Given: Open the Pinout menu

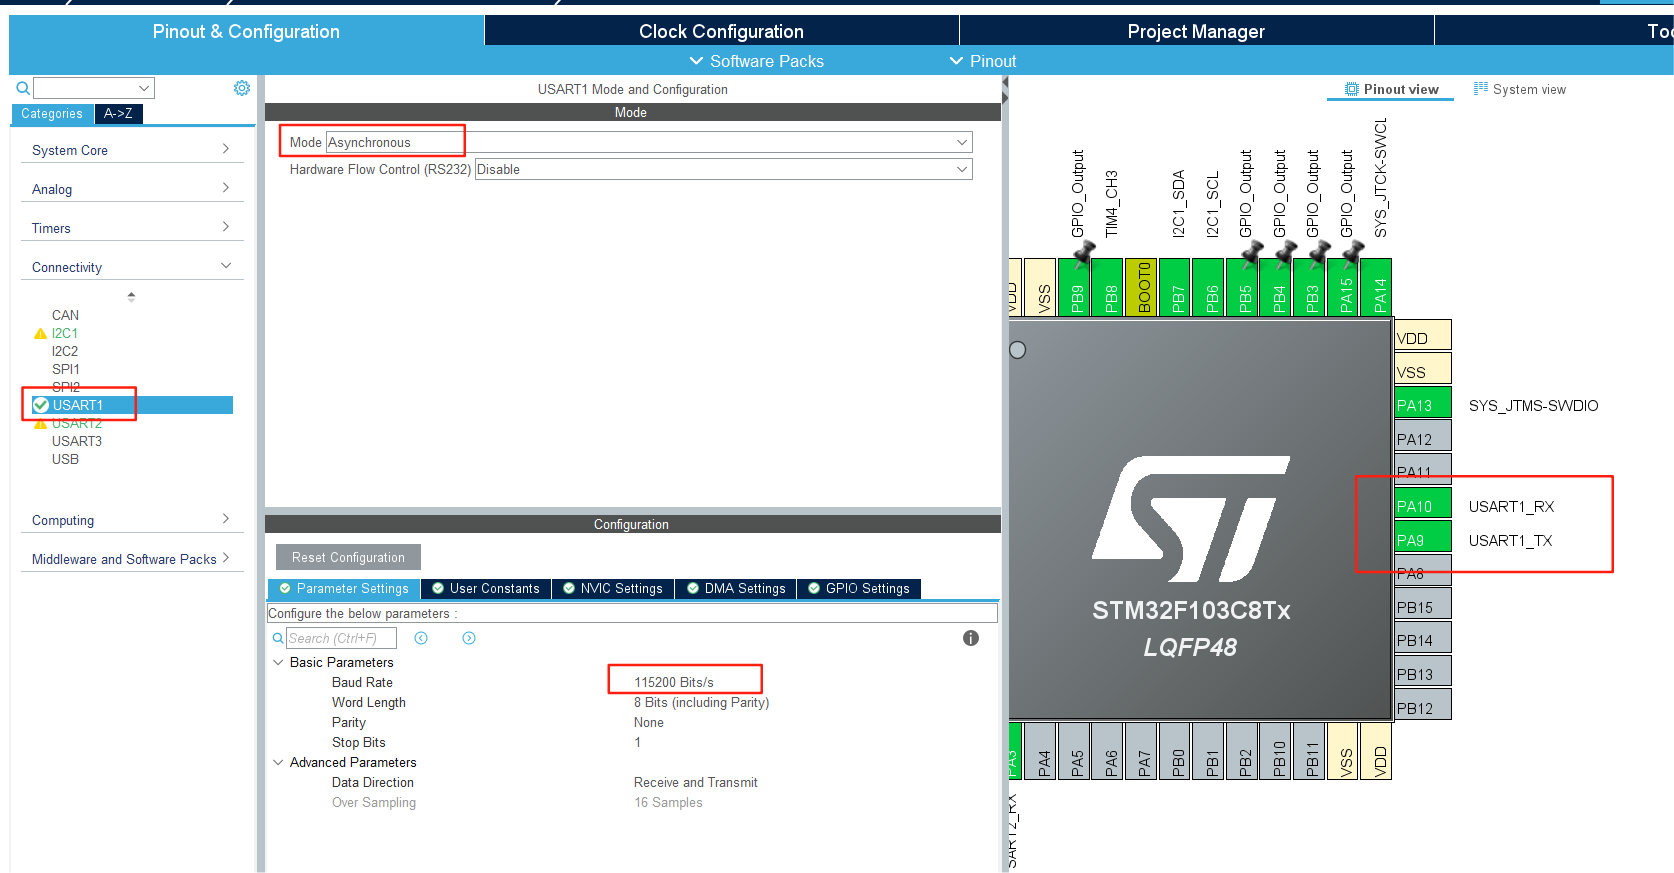Looking at the screenshot, I should [983, 61].
